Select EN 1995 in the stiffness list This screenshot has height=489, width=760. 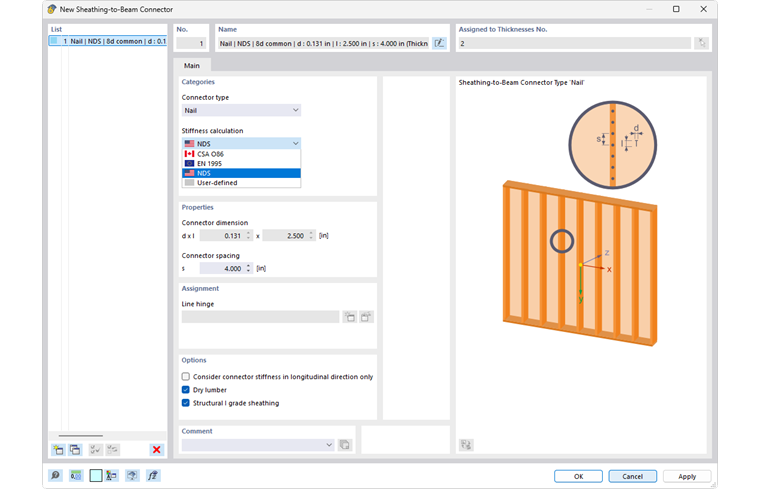coord(241,163)
